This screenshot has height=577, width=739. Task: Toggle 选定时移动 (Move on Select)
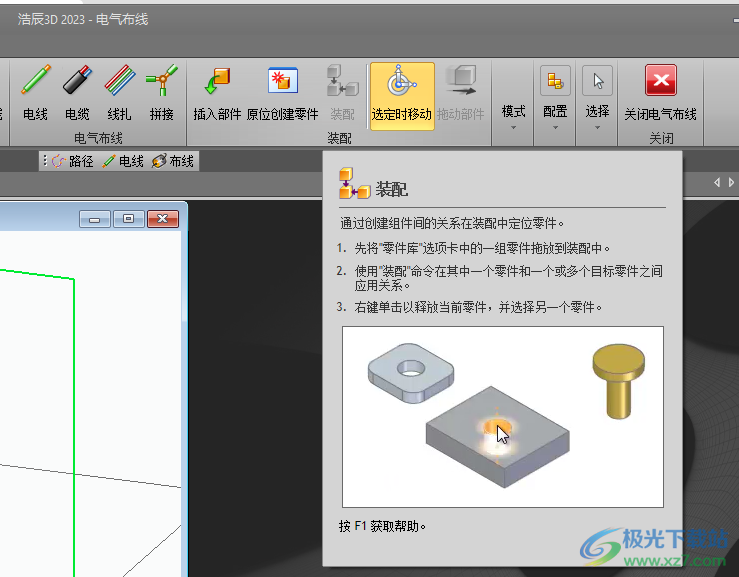tap(402, 96)
